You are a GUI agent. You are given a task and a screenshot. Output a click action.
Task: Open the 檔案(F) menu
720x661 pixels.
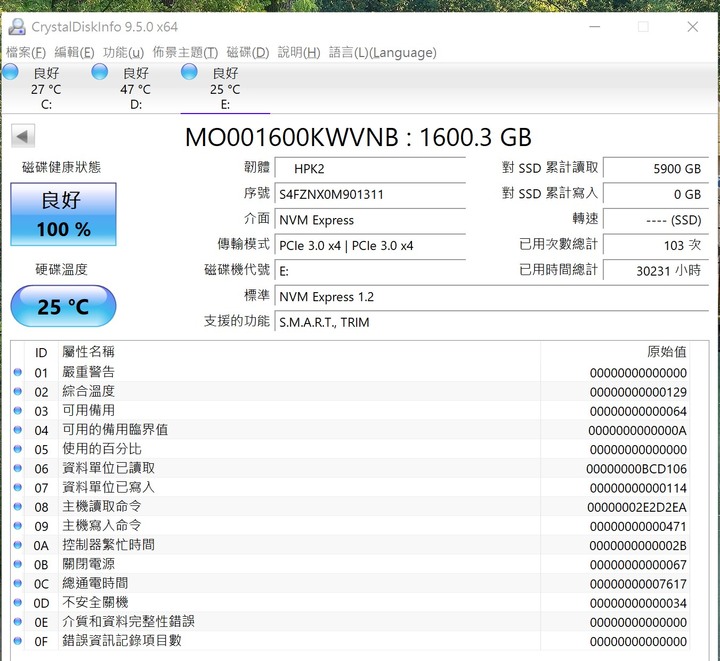click(x=26, y=52)
